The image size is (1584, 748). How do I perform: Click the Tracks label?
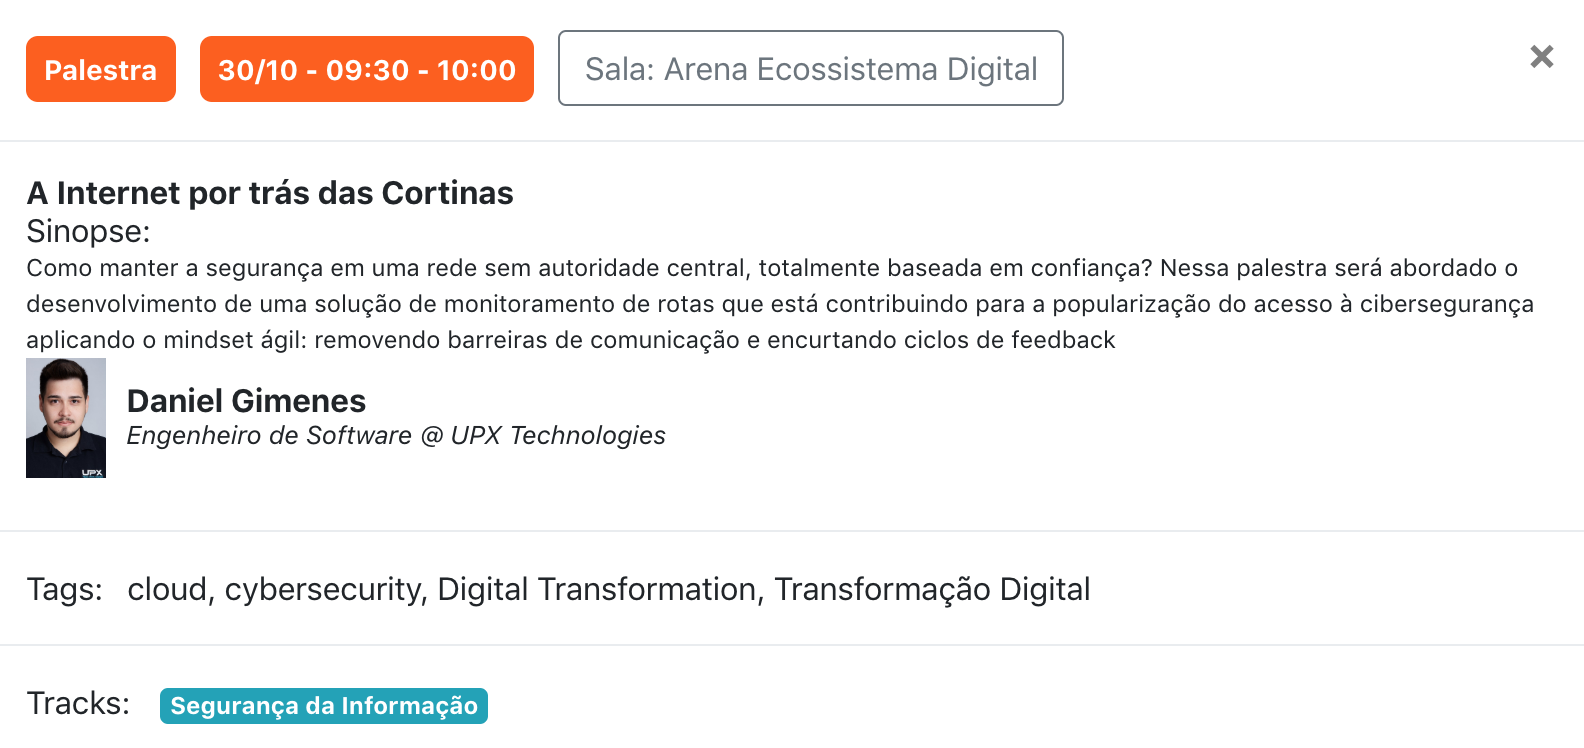(78, 703)
